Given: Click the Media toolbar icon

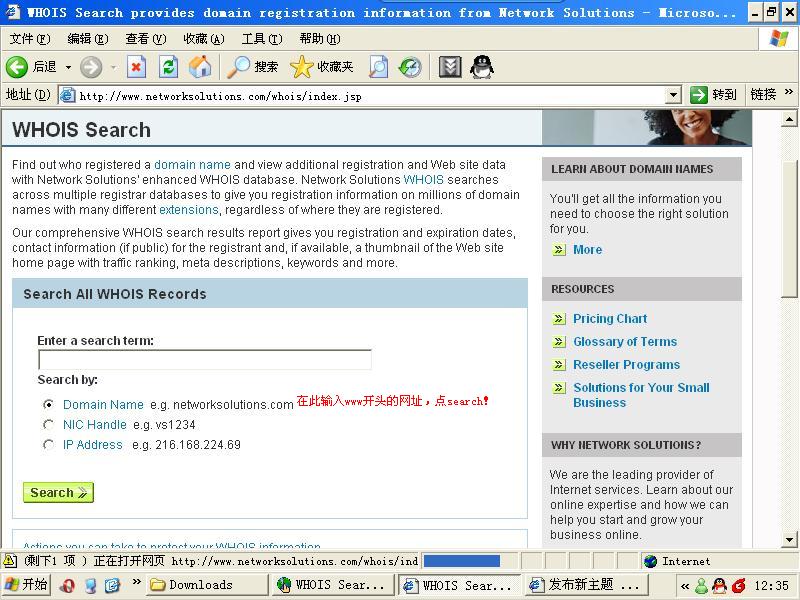Looking at the screenshot, I should [x=379, y=67].
